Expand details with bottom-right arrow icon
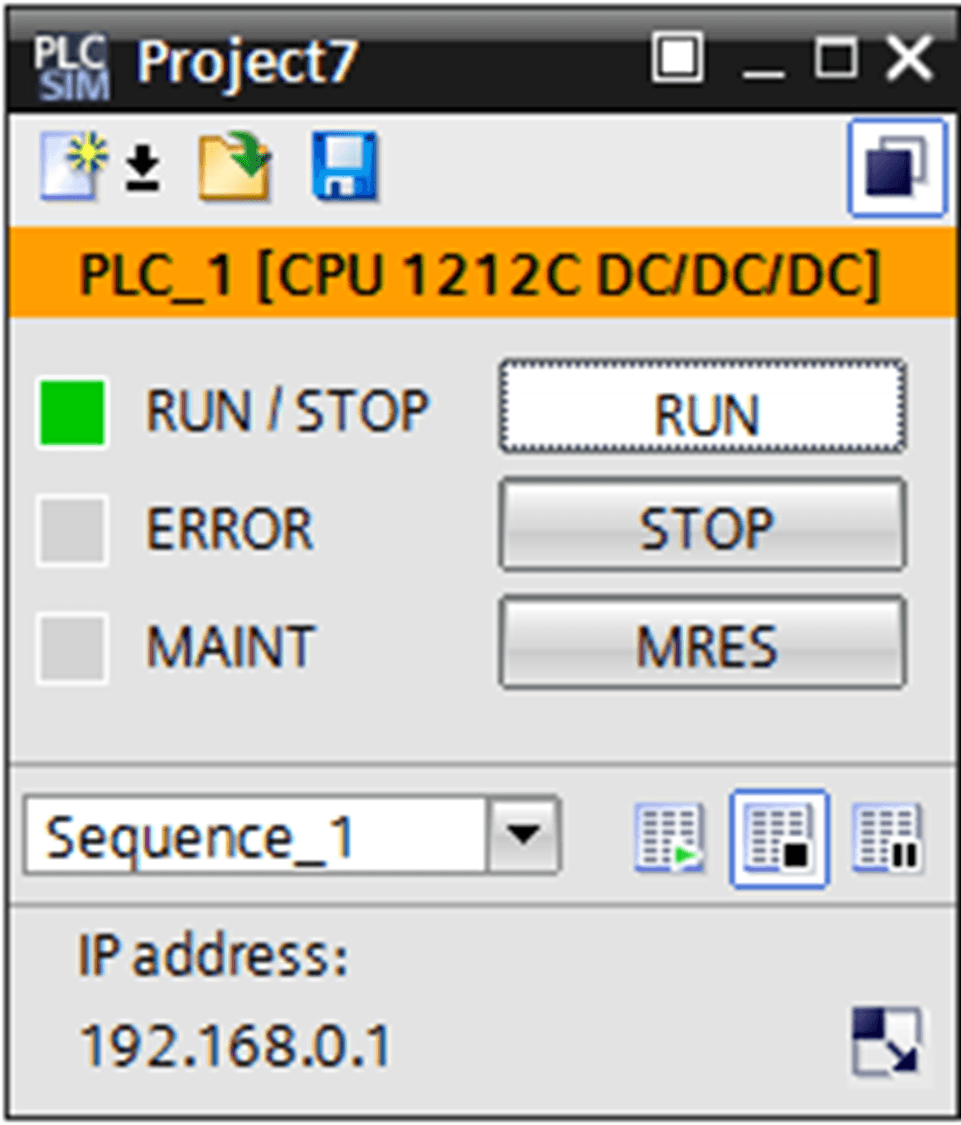 [x=886, y=1042]
